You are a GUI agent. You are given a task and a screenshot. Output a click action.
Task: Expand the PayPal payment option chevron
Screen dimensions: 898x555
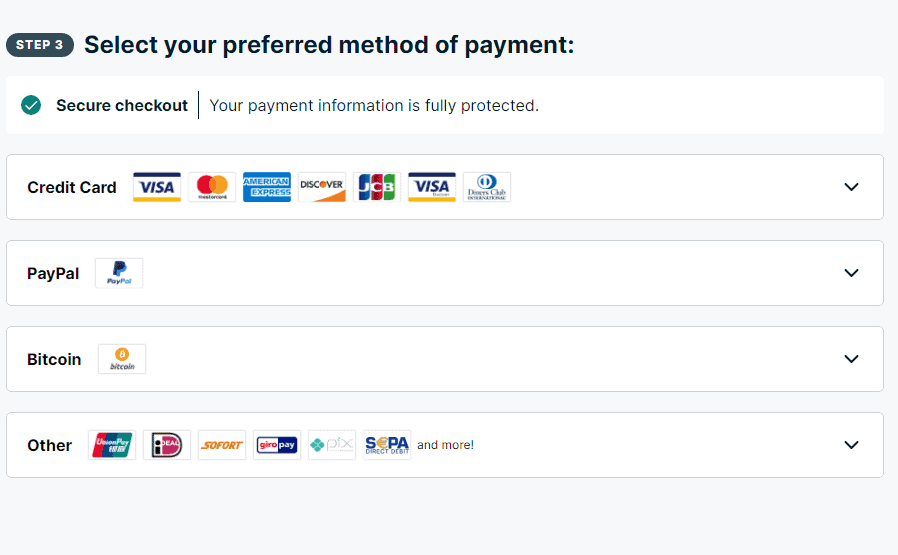[852, 273]
